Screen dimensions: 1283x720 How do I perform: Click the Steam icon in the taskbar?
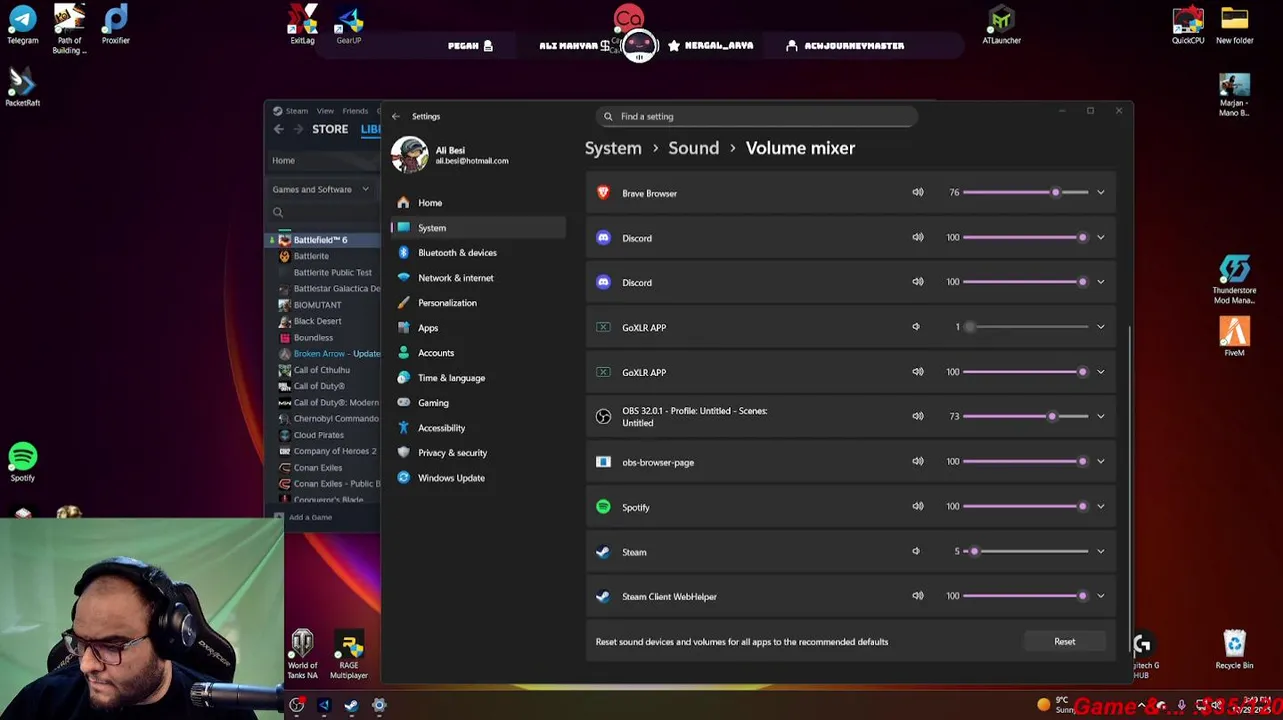point(351,706)
